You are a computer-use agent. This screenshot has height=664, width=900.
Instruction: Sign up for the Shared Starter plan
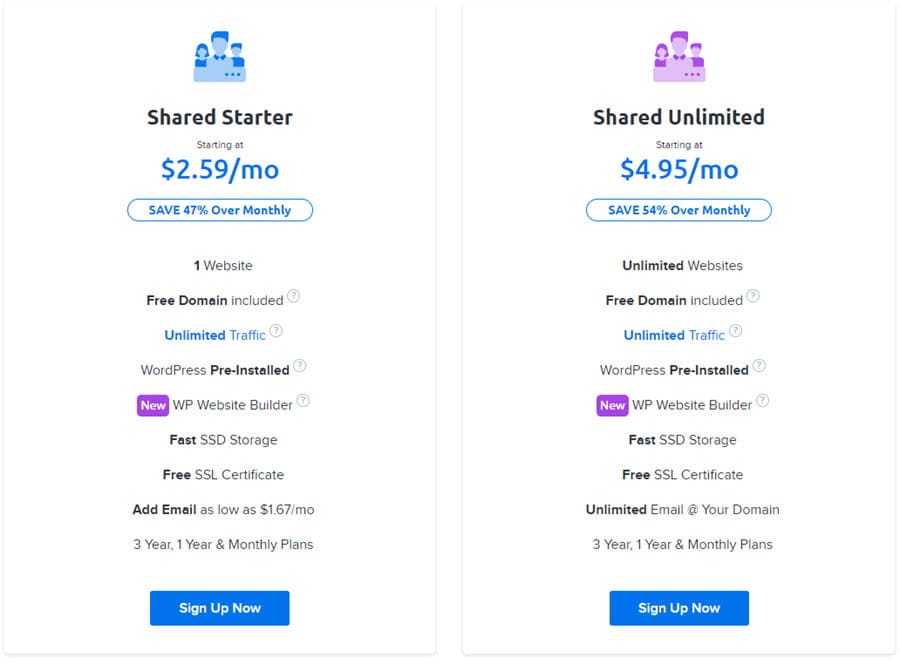point(219,608)
